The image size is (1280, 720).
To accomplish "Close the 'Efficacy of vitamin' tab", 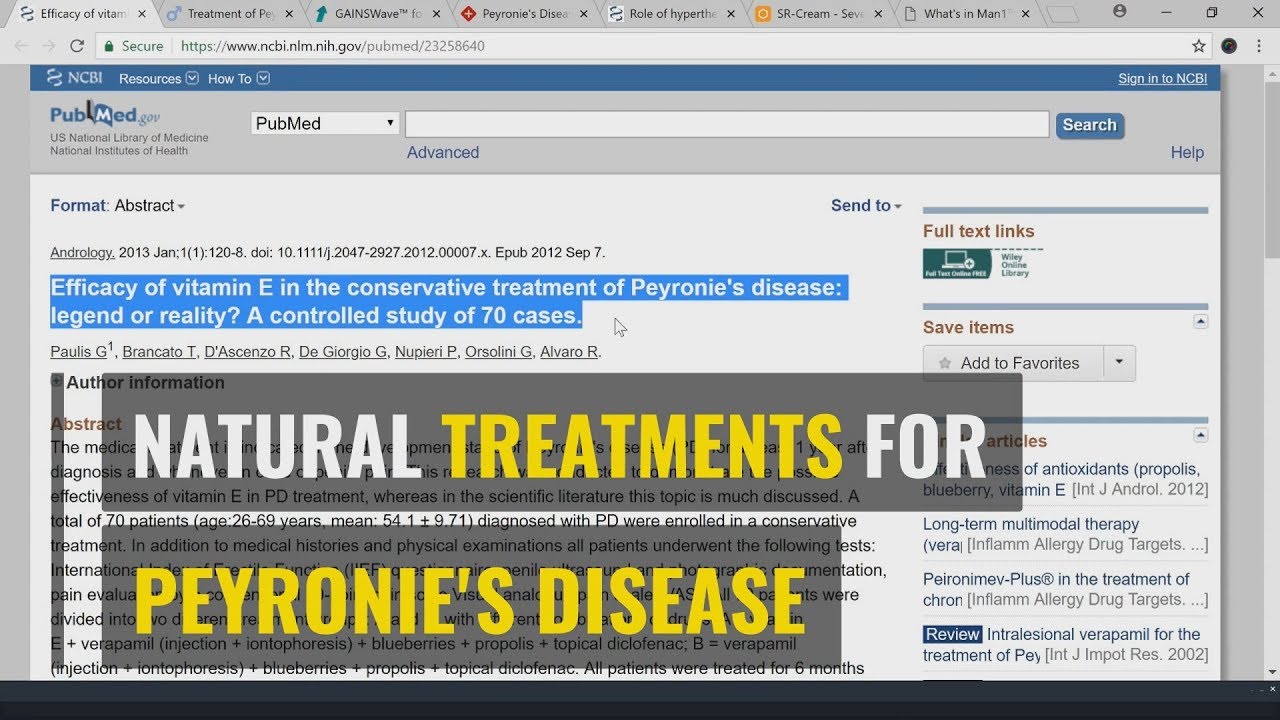I will pos(142,14).
